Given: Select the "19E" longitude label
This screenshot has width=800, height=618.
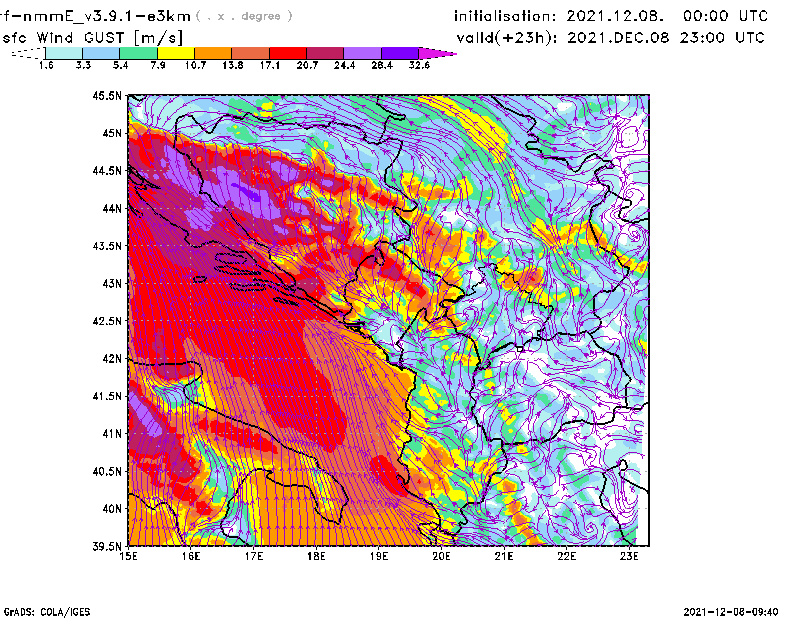Looking at the screenshot, I should point(379,556).
